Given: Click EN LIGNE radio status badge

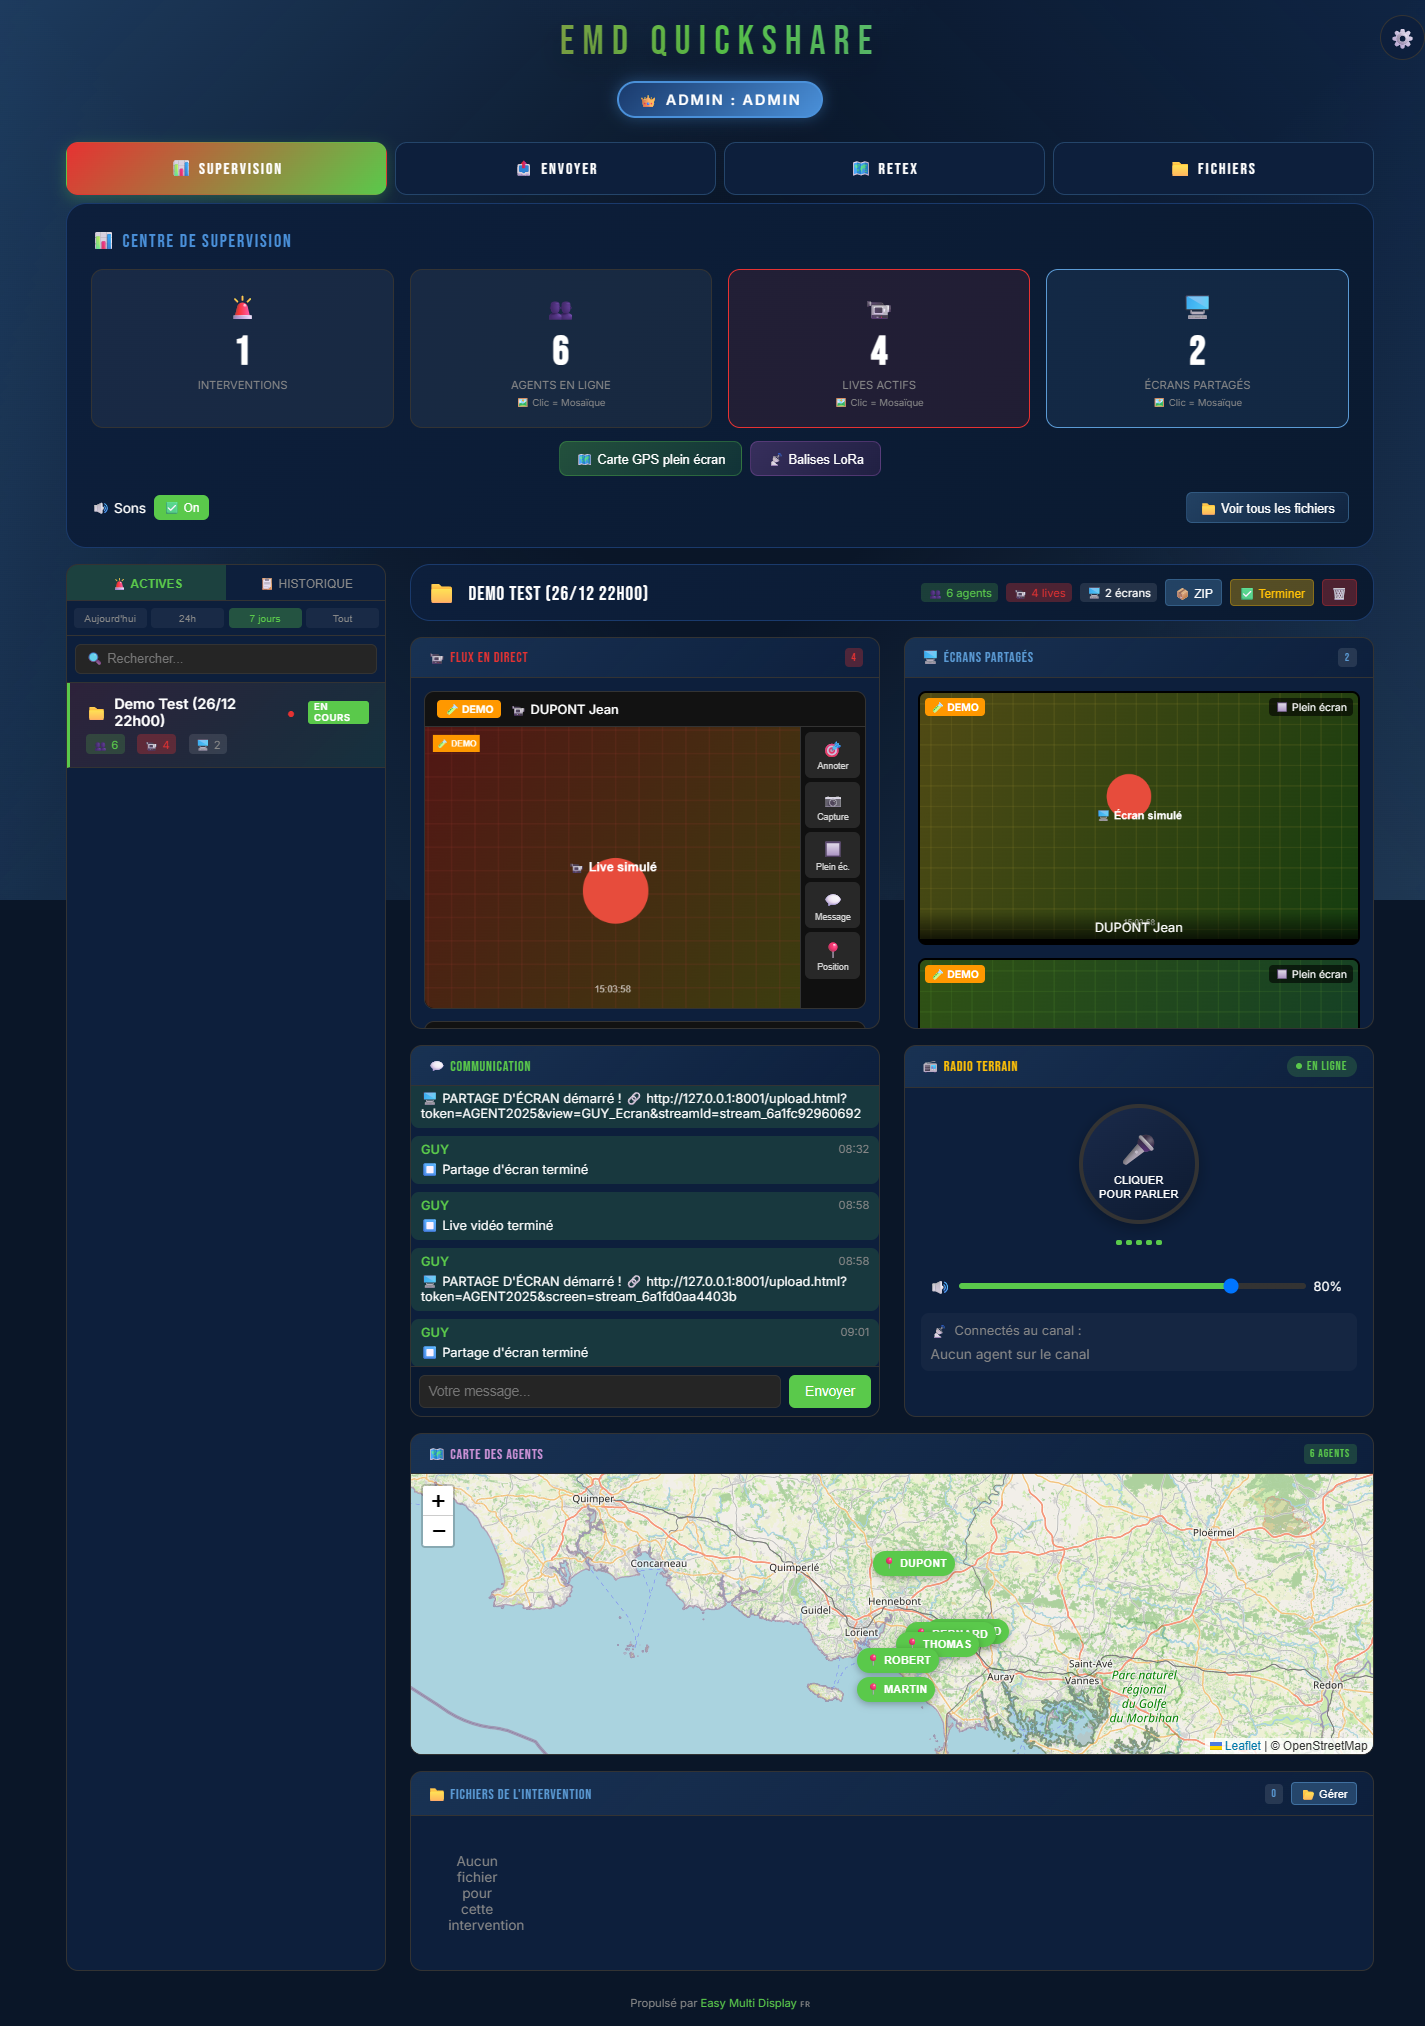Looking at the screenshot, I should click(x=1321, y=1066).
